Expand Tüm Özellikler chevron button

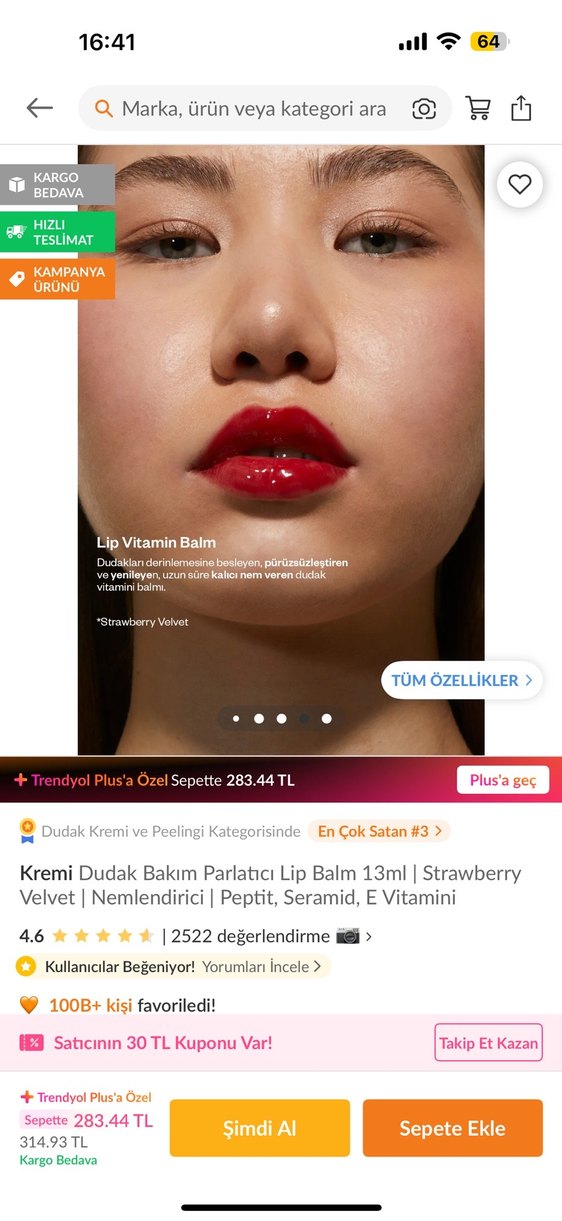click(x=462, y=680)
